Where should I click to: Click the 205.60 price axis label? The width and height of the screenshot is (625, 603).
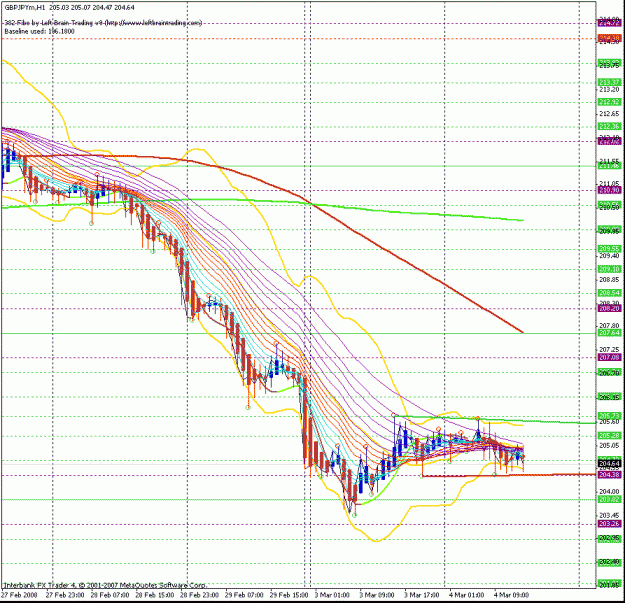coord(609,422)
